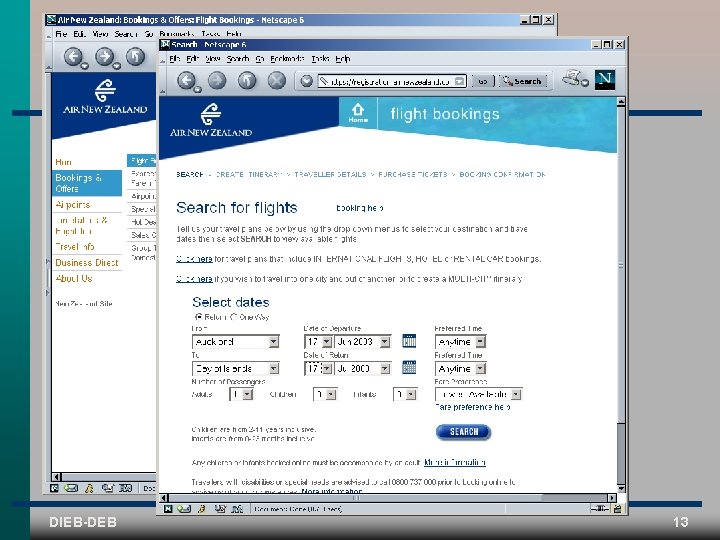The height and width of the screenshot is (540, 720).
Task: Open Tasks menu in Search window
Action: coord(320,58)
